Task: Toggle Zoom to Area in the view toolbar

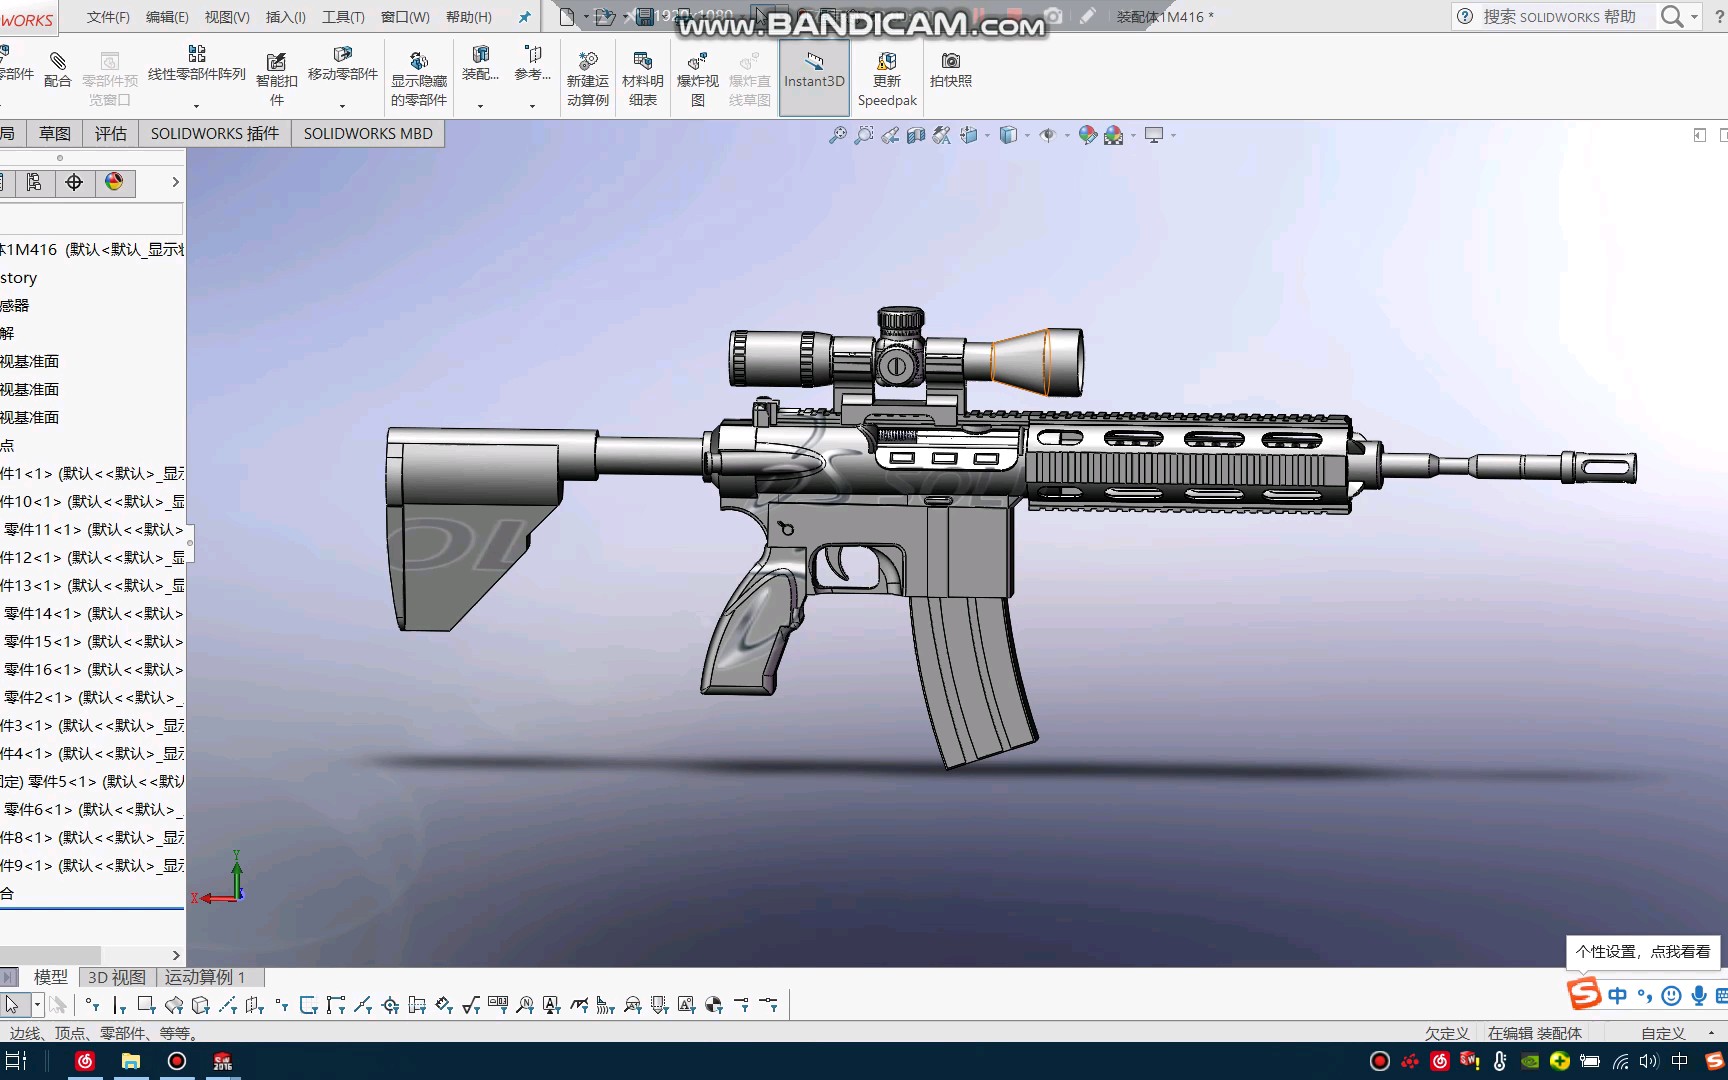Action: 864,135
